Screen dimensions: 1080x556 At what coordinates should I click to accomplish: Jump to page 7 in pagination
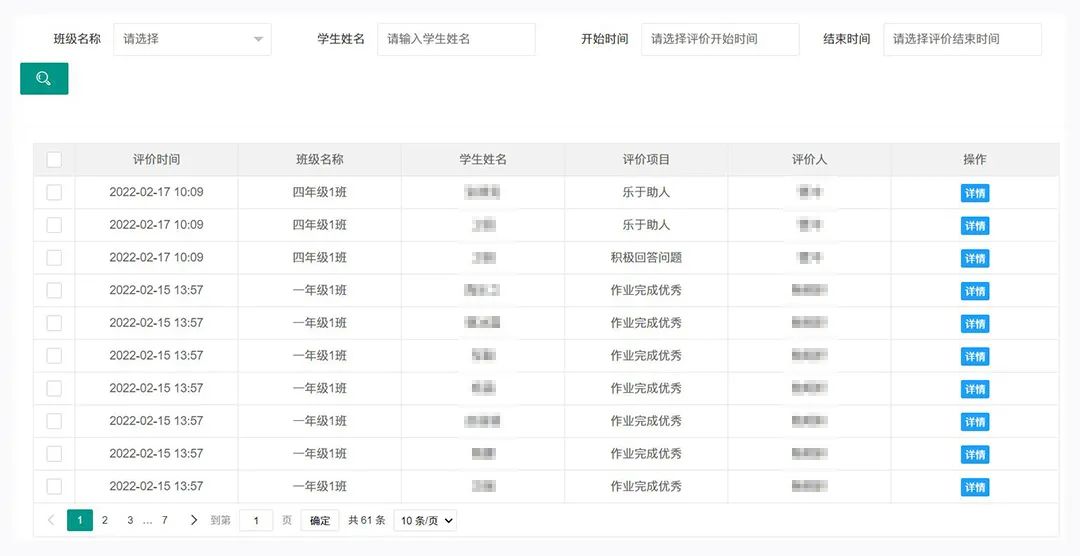165,520
